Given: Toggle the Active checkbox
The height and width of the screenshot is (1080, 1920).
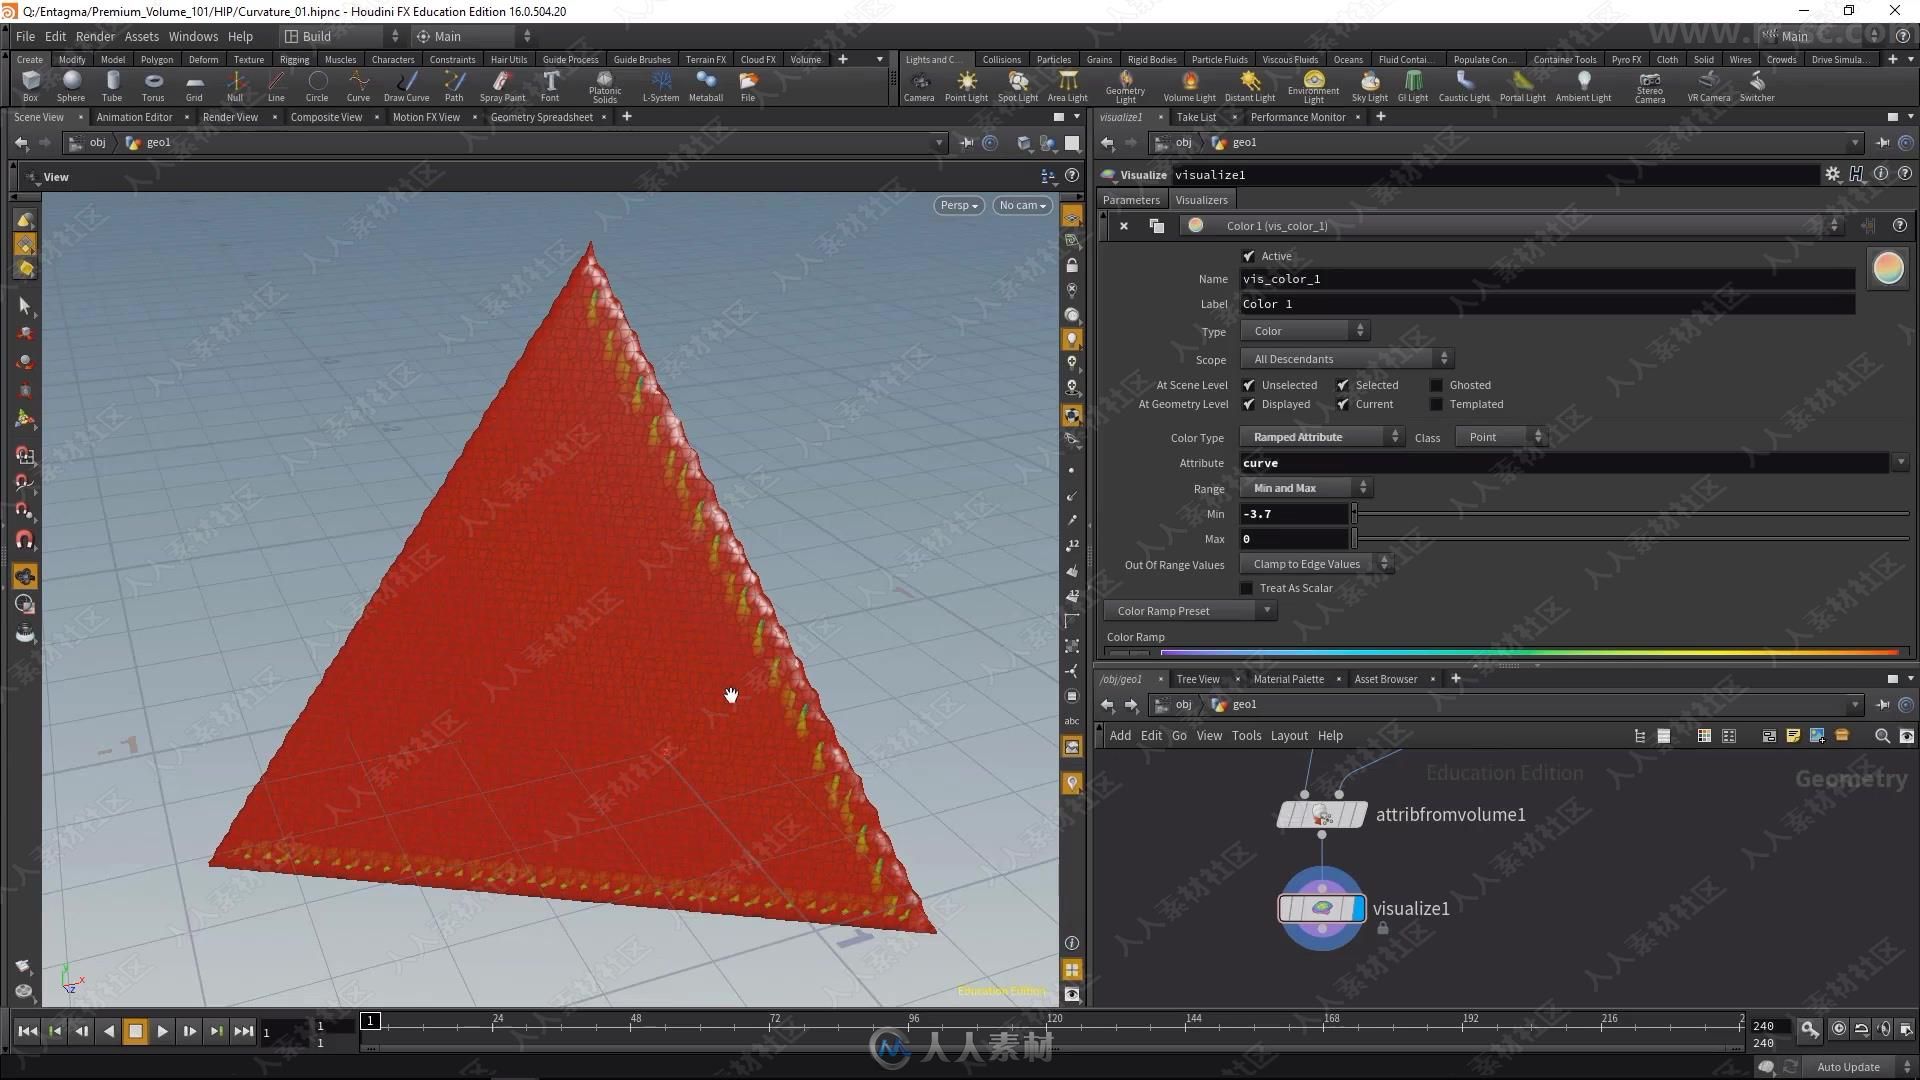Looking at the screenshot, I should point(1248,256).
